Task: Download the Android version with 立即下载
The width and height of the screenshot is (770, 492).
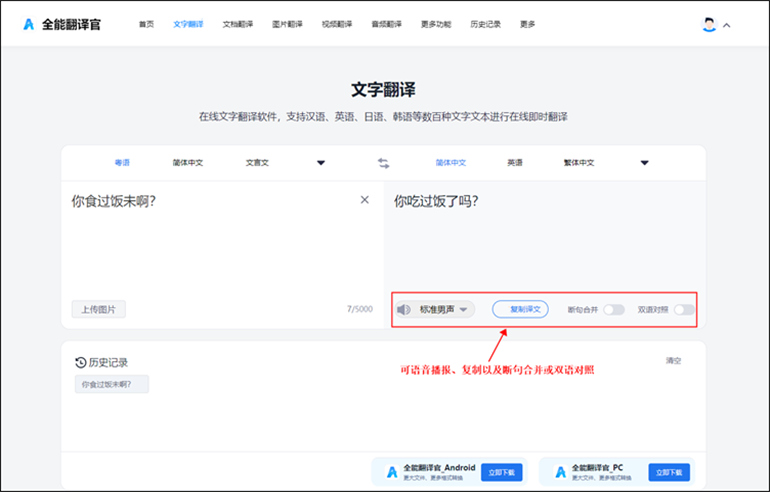Action: pos(501,471)
